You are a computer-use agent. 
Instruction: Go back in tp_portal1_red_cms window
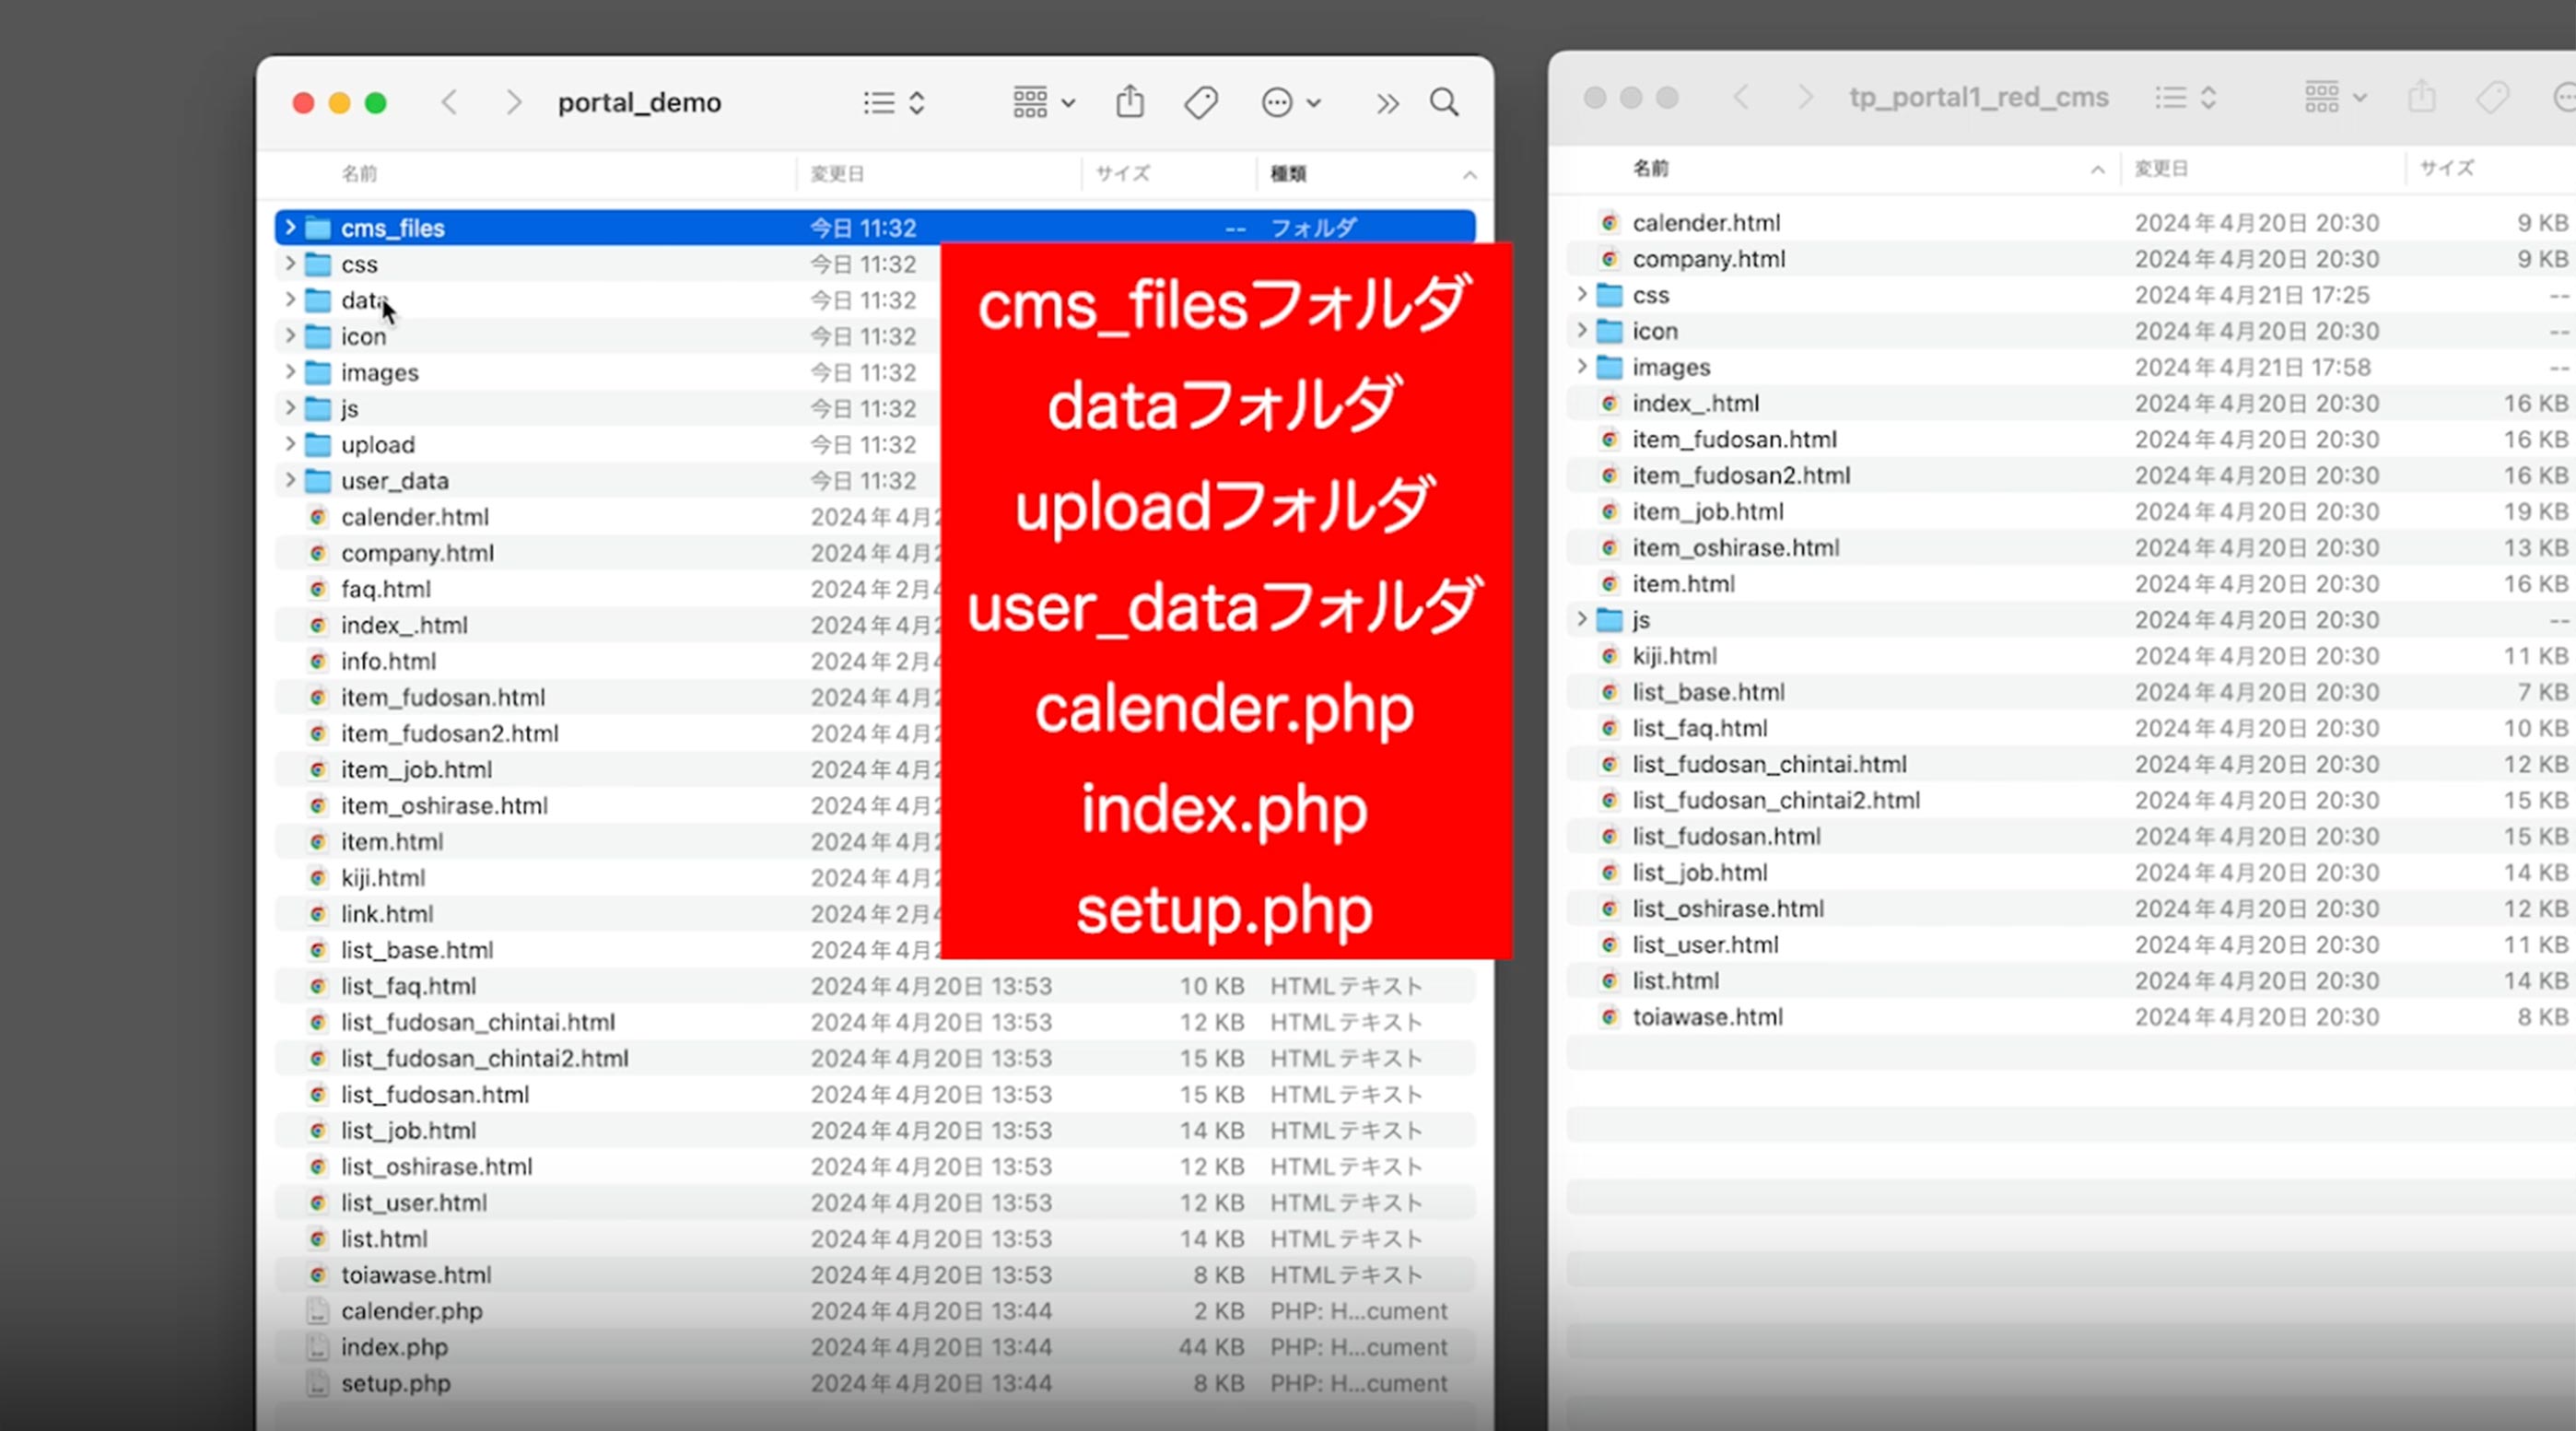click(1741, 97)
